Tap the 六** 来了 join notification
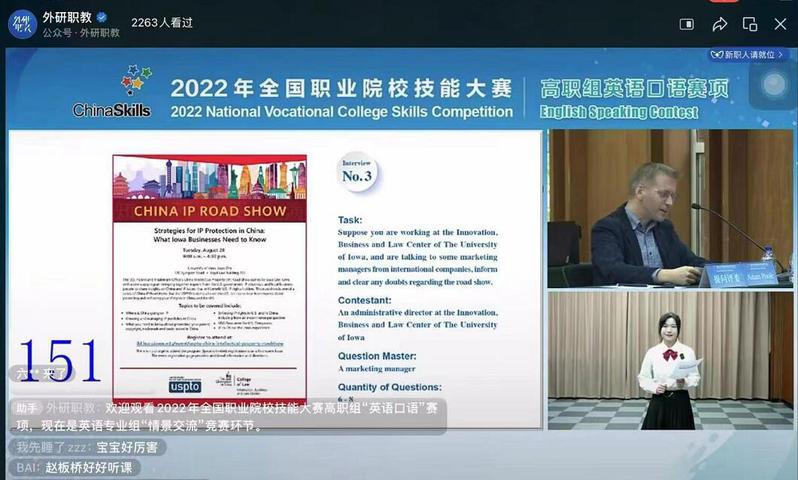 [x=42, y=373]
